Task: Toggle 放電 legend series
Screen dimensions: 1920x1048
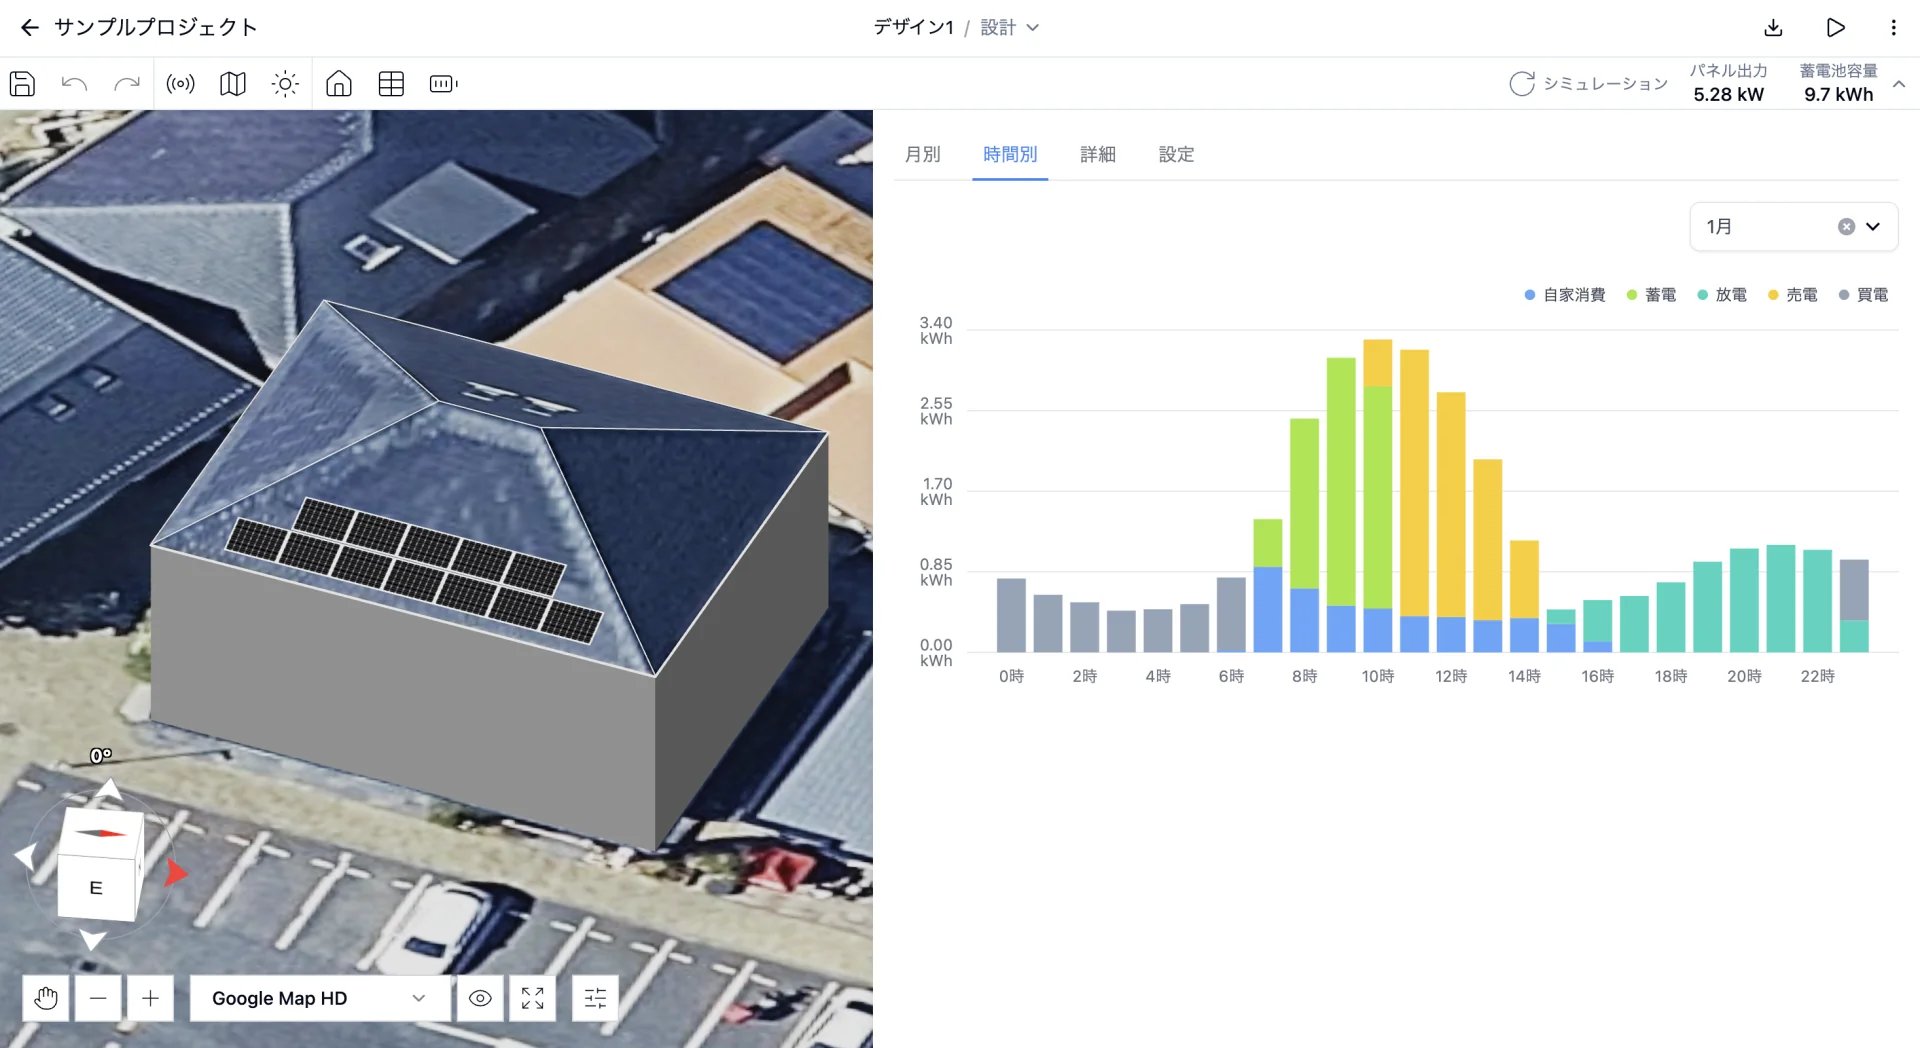Action: (x=1722, y=295)
